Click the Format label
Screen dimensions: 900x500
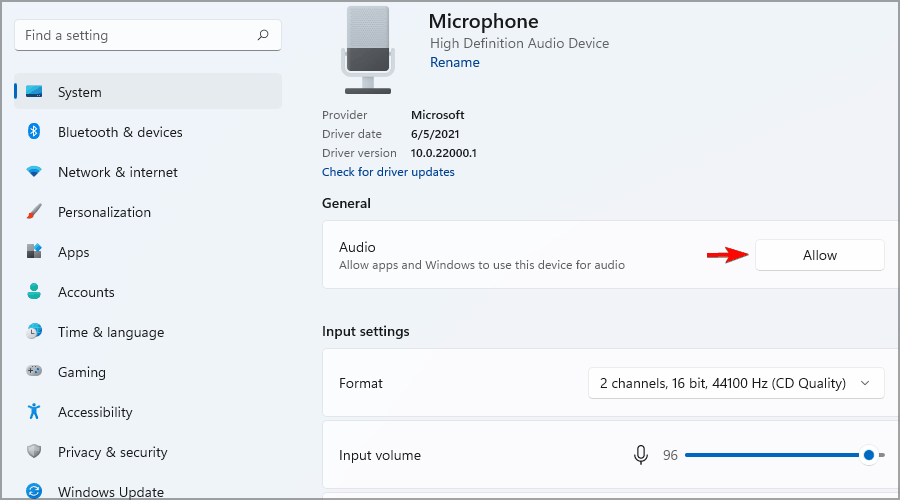360,383
